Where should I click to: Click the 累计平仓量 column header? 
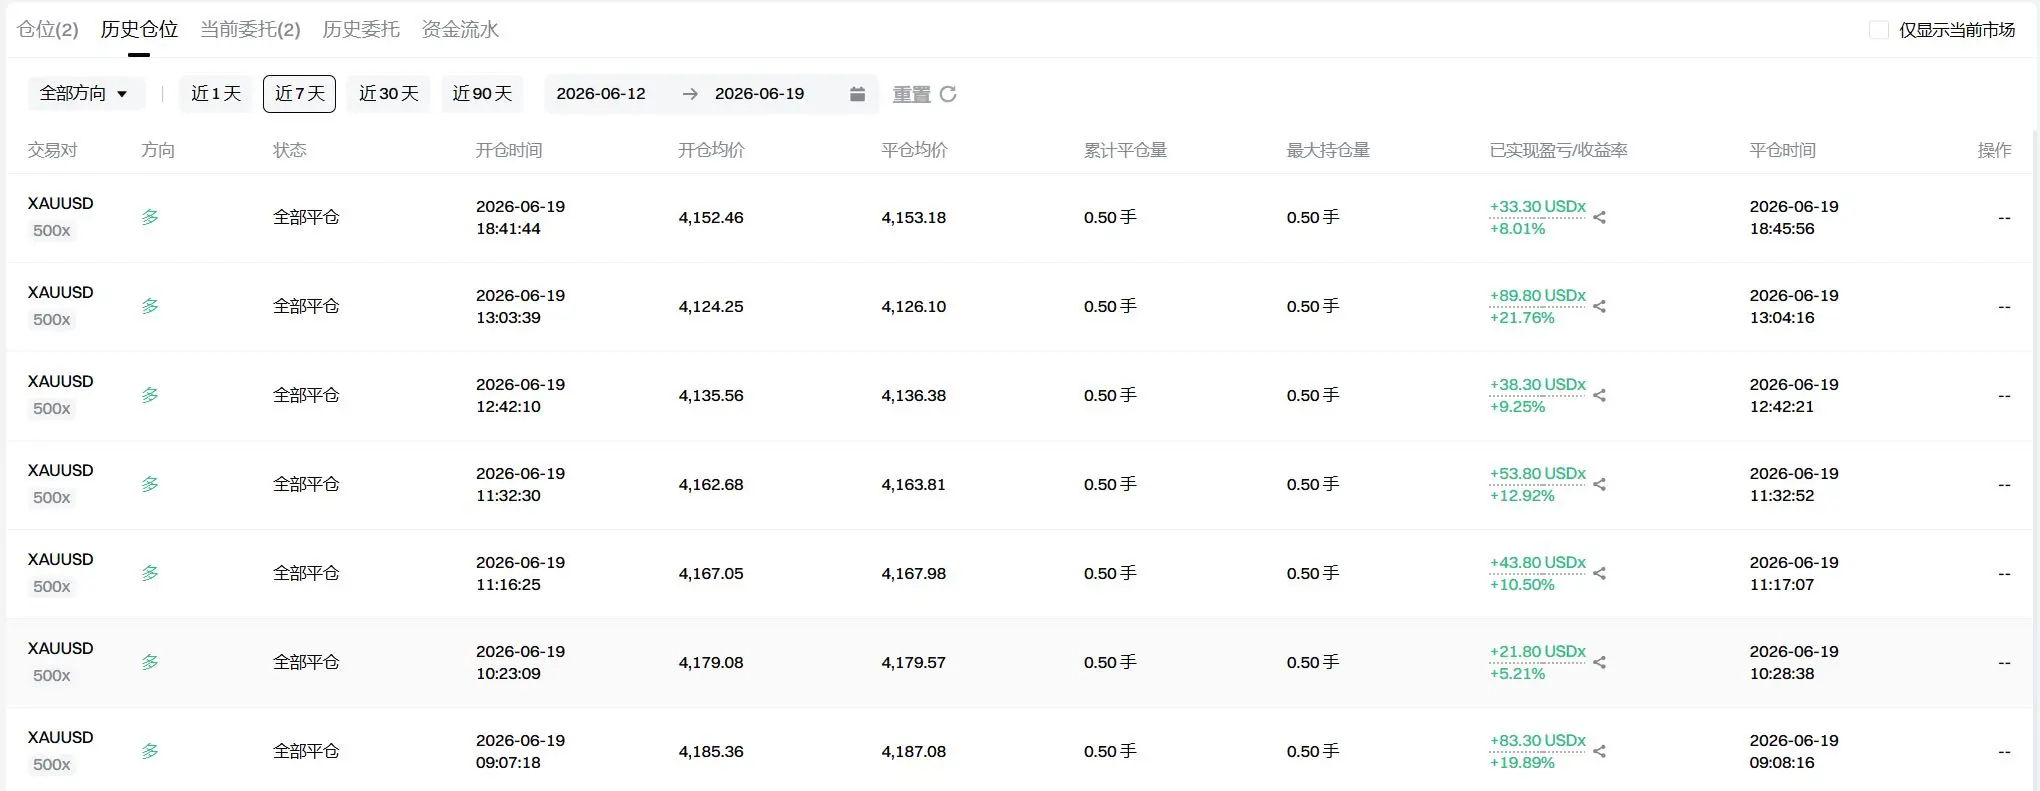click(x=1125, y=150)
